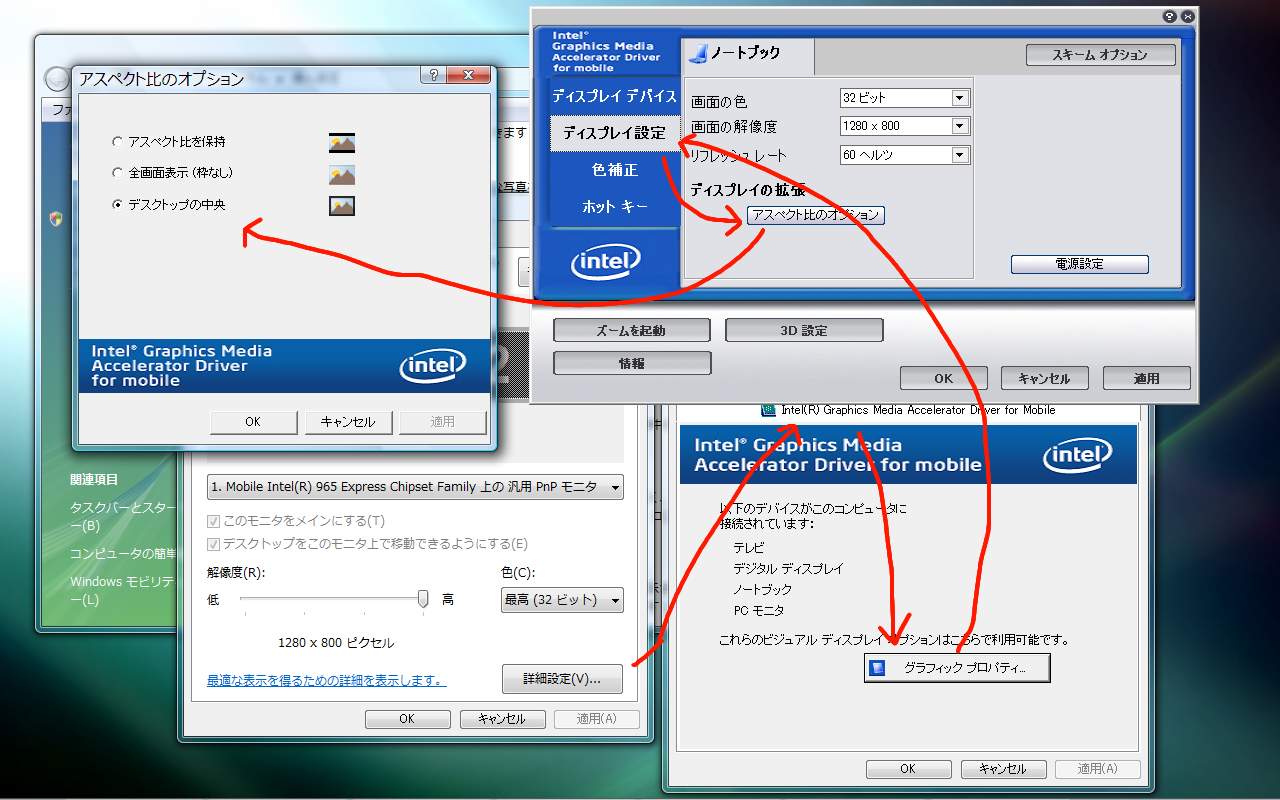Click the 1280 x 800 ピクセル resolution text

click(336, 643)
